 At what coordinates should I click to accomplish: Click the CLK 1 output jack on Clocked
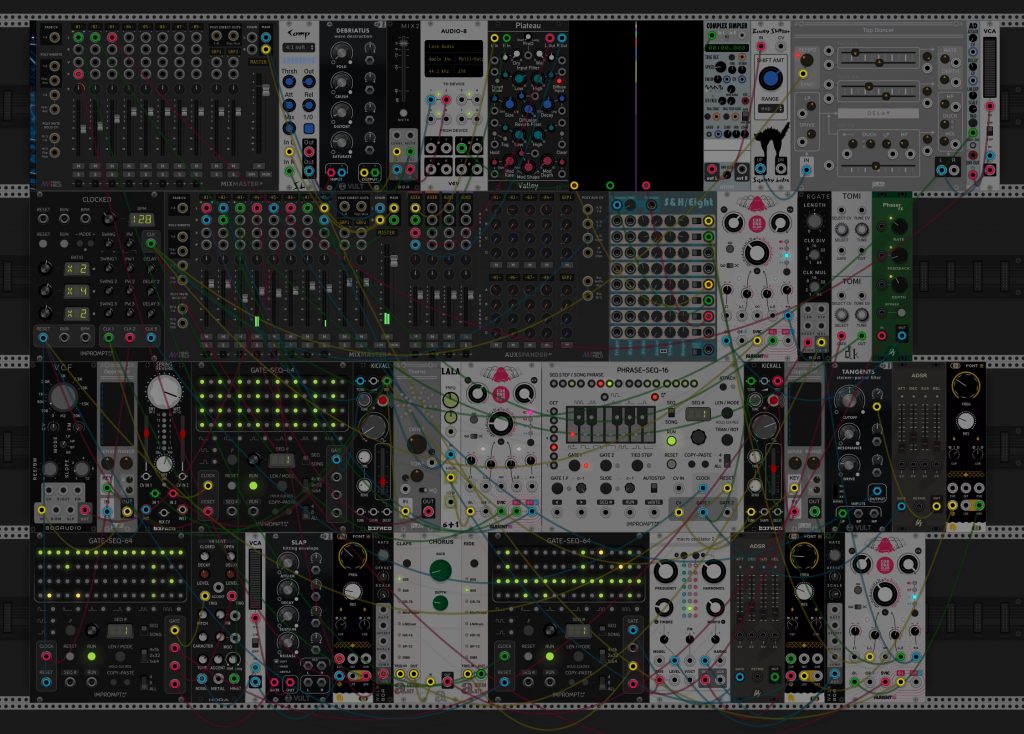tap(108, 338)
